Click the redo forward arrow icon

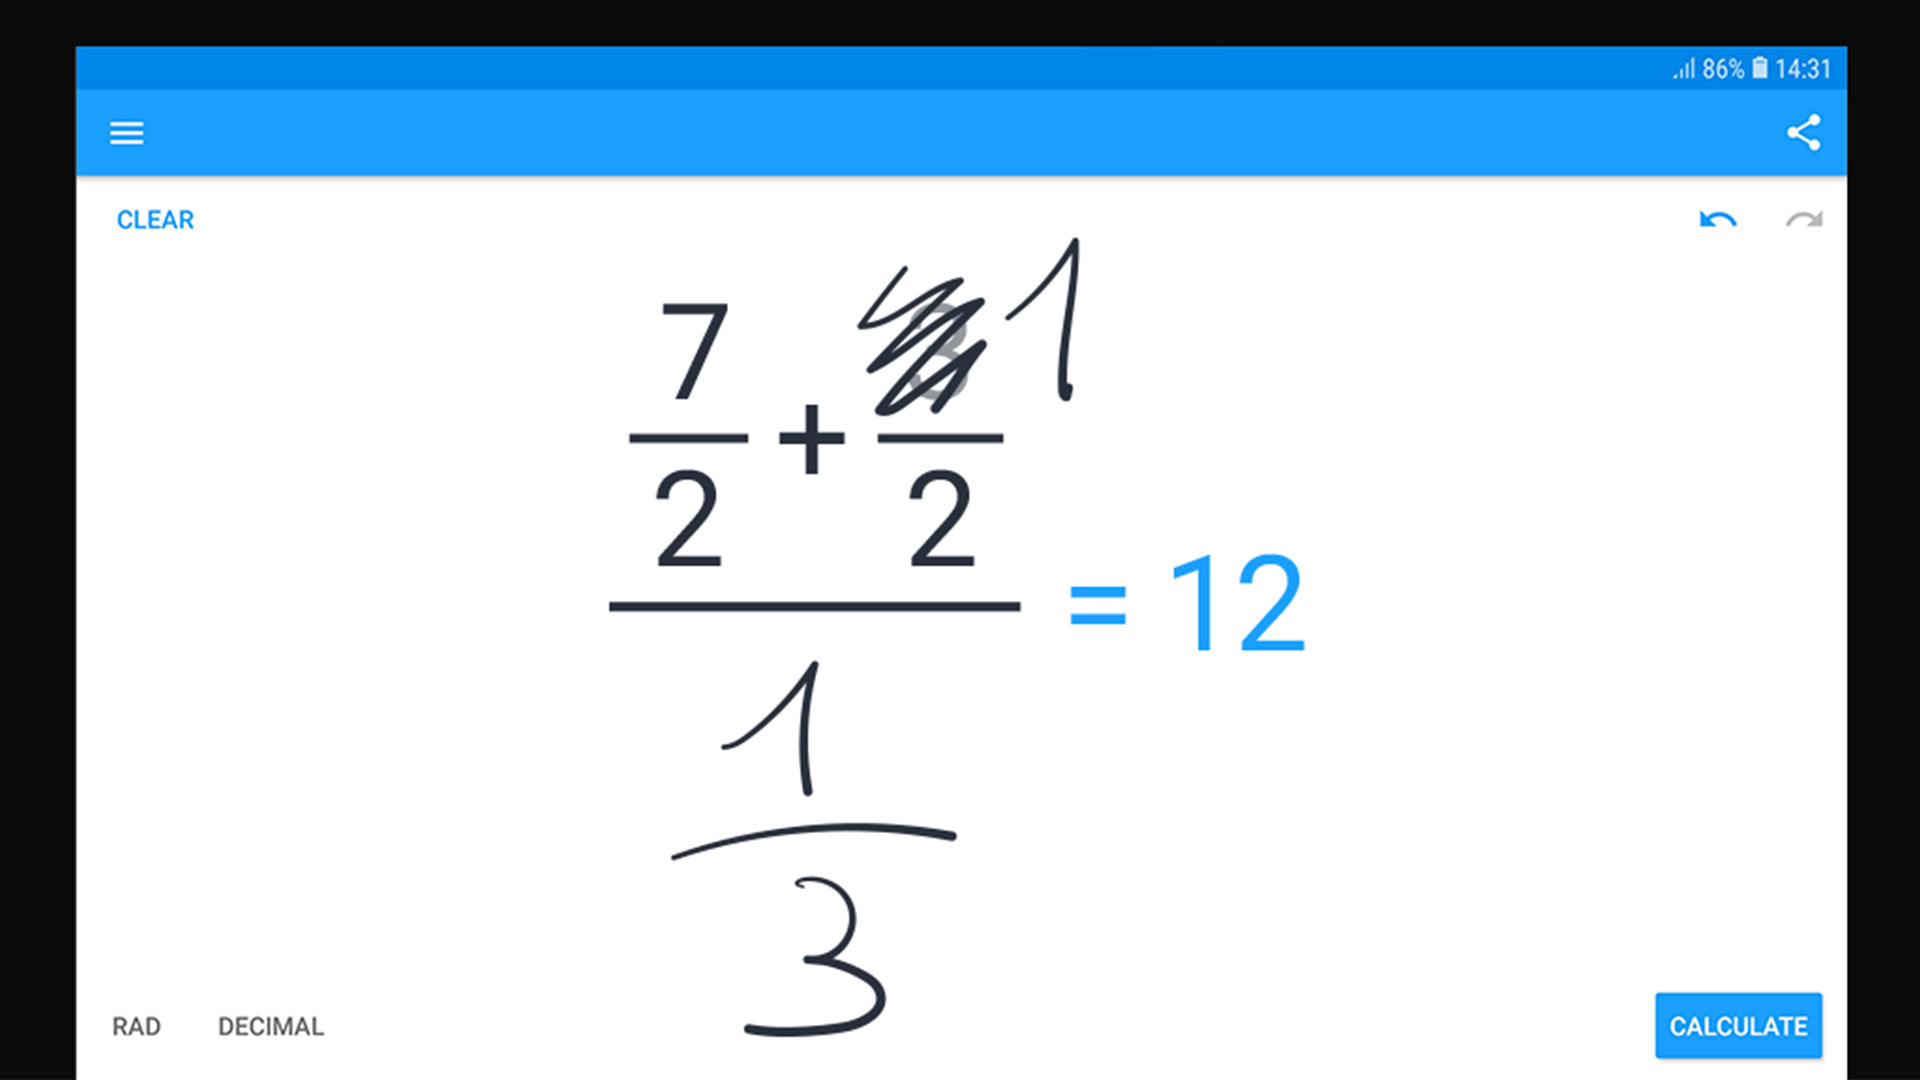[1804, 219]
